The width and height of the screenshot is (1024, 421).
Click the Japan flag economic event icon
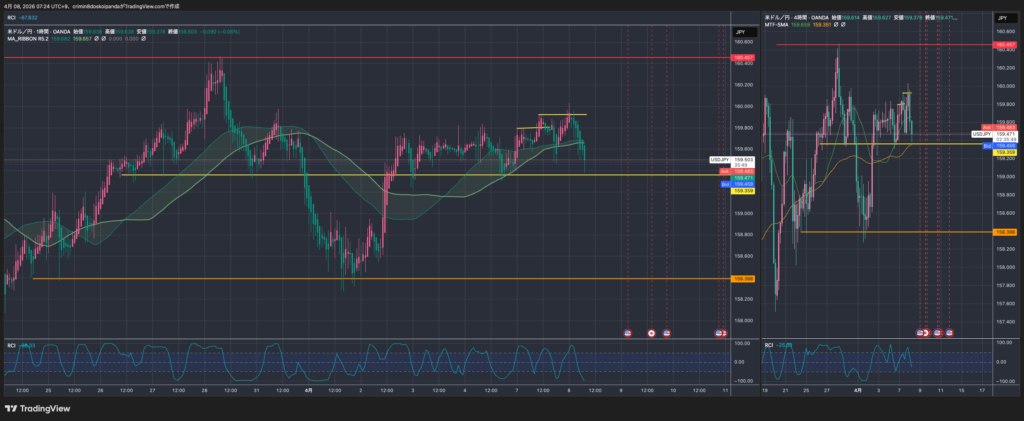[x=652, y=332]
